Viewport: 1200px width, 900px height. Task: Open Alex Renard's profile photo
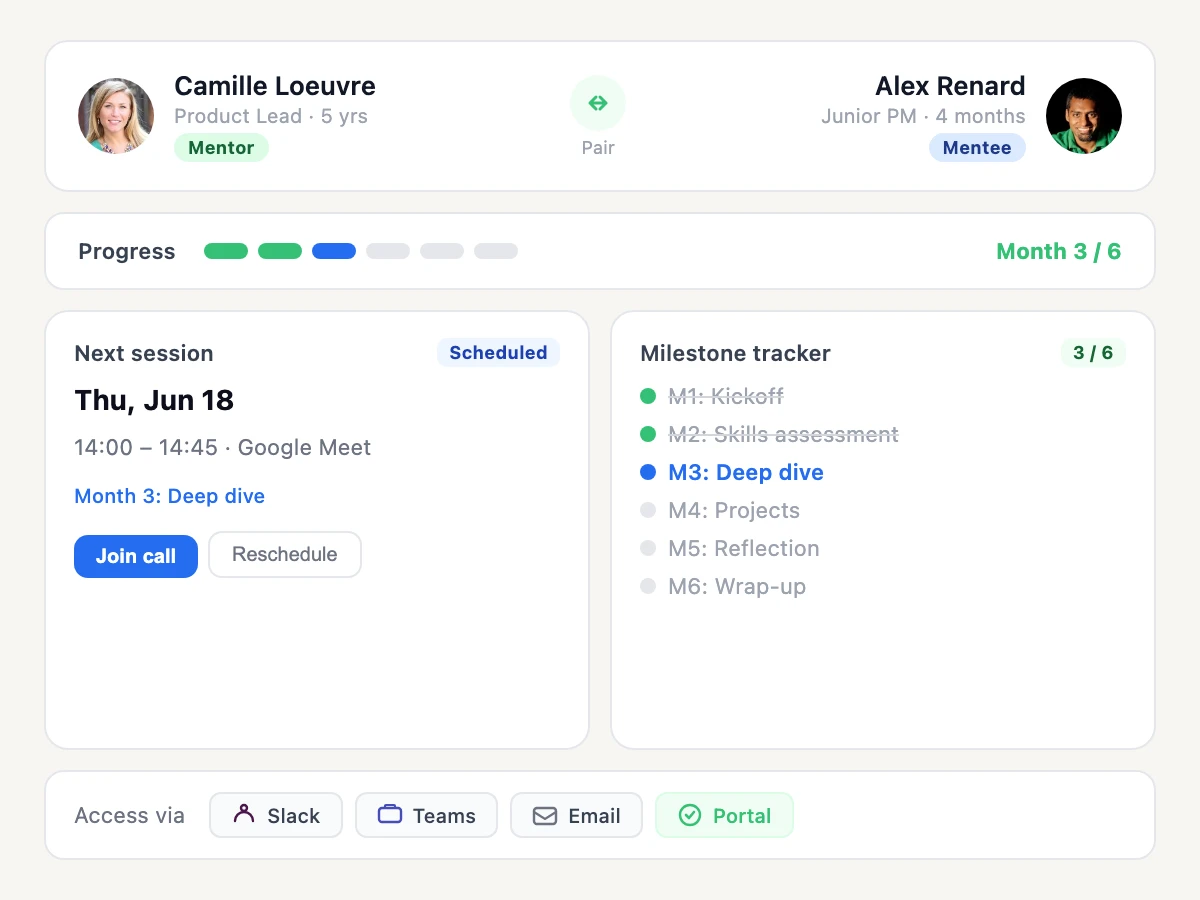(x=1084, y=116)
